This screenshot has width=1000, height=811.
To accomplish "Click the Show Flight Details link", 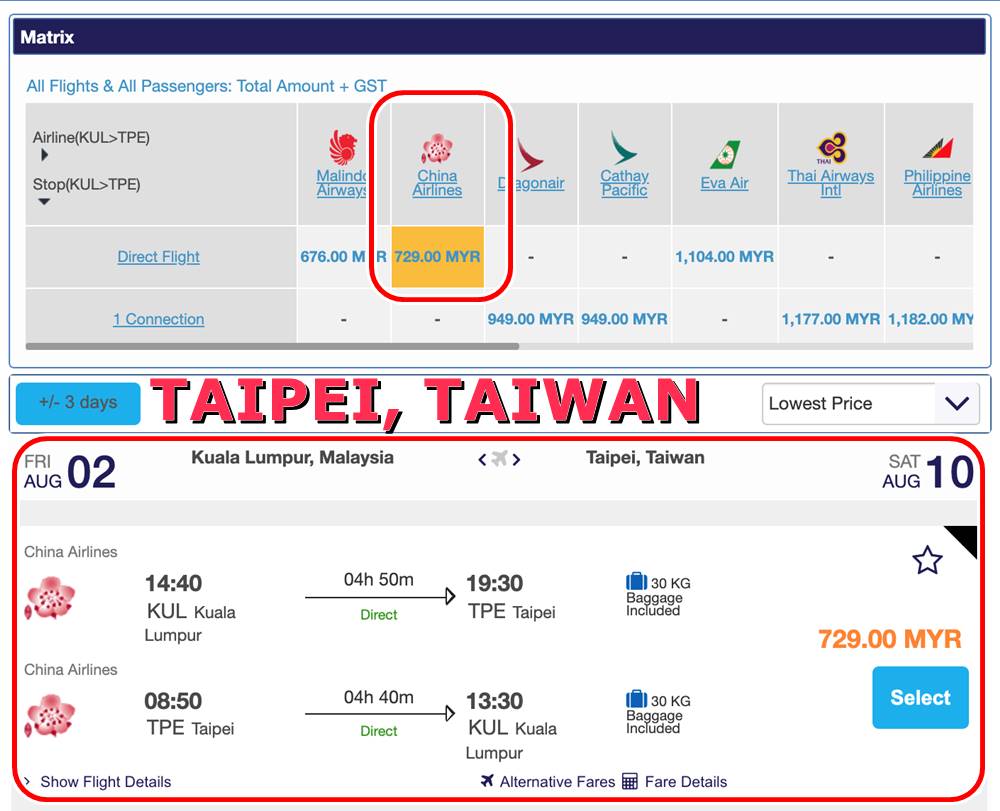I will (x=106, y=782).
